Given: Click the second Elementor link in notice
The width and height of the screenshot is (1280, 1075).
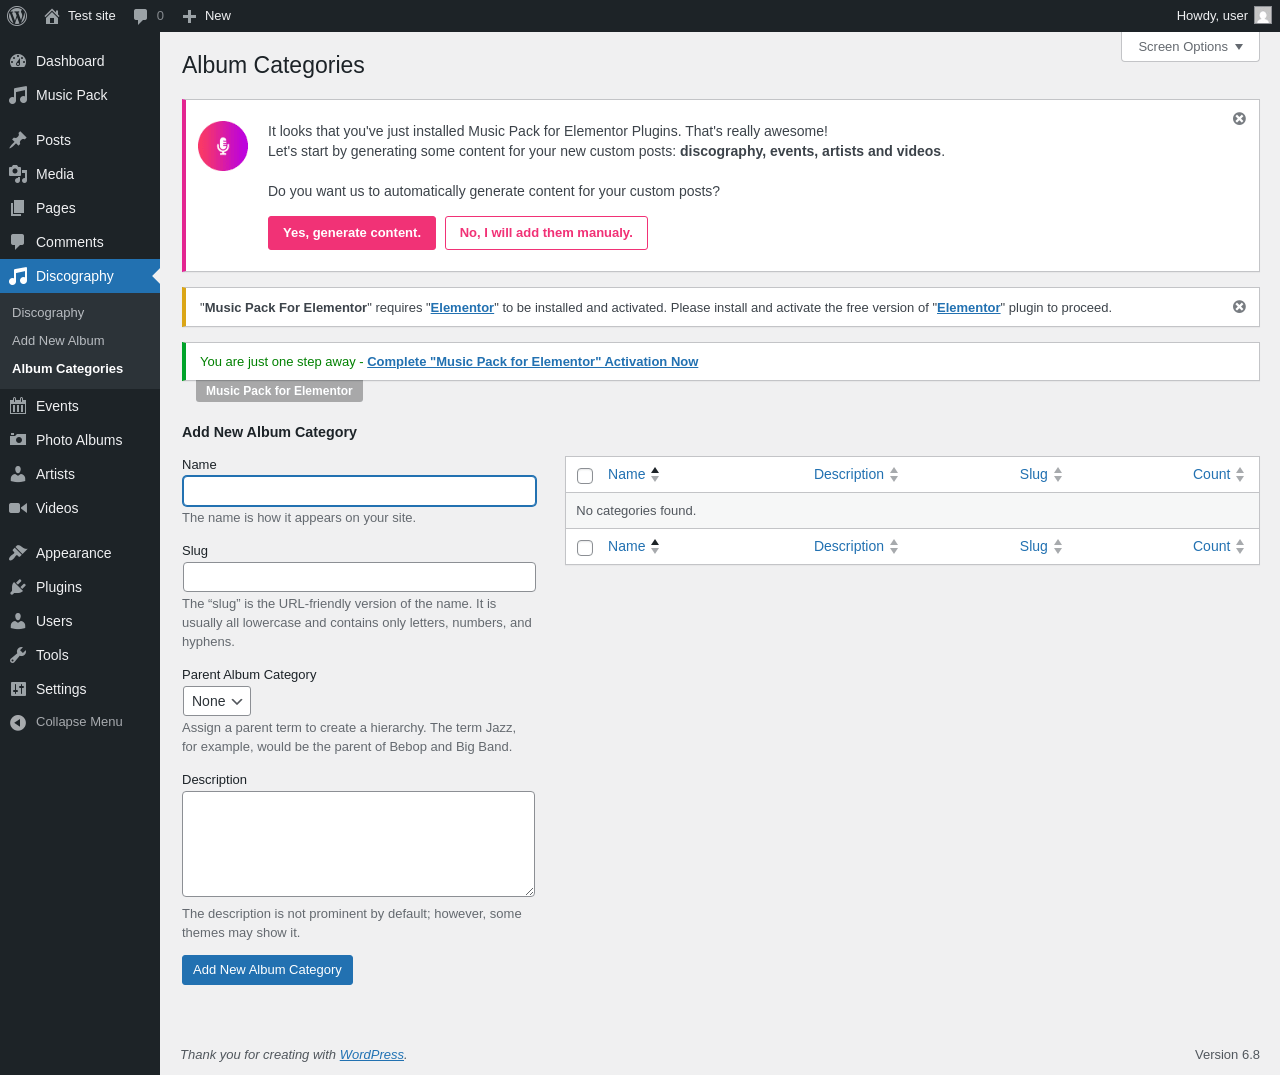Looking at the screenshot, I should tap(969, 308).
